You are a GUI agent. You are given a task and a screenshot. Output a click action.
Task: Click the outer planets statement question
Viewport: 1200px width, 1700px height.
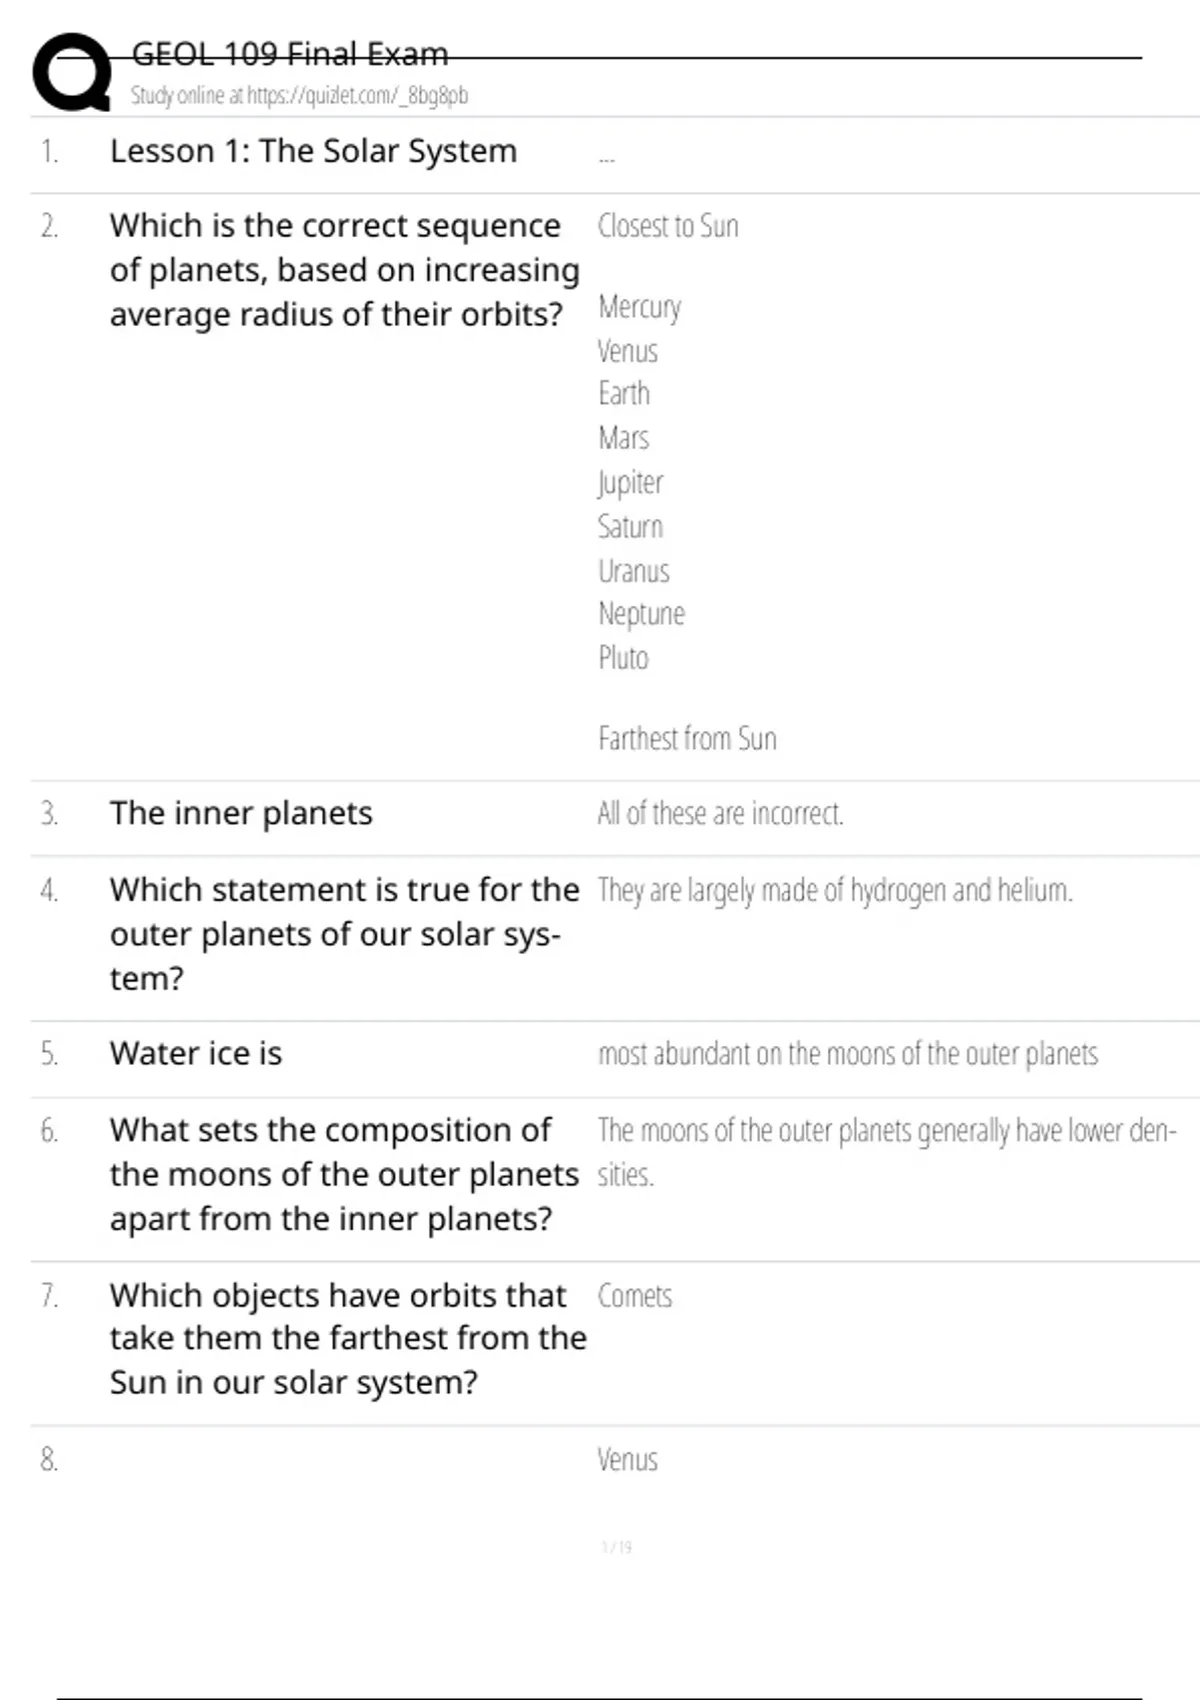tap(344, 934)
